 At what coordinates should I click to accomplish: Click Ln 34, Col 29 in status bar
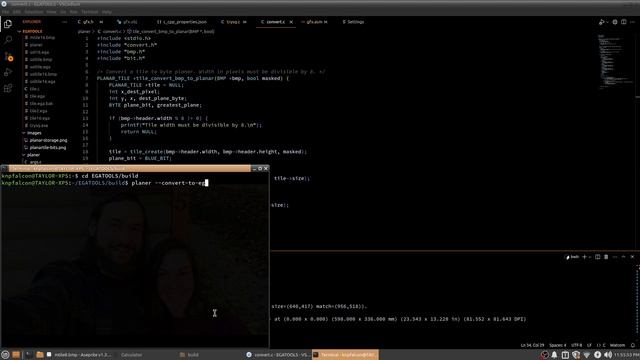click(x=532, y=345)
